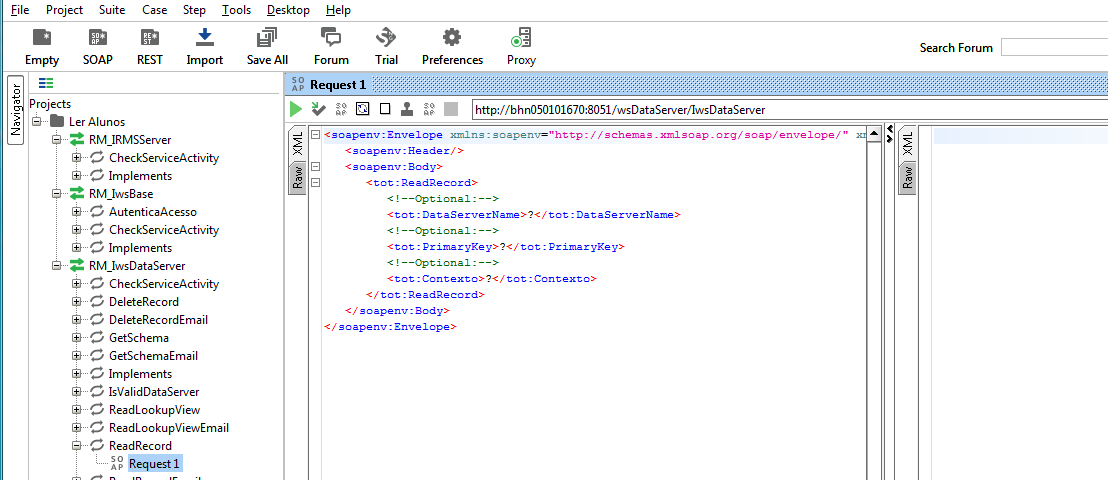
Task: Click the empty square icon in request toolbar
Action: pyautogui.click(x=384, y=109)
